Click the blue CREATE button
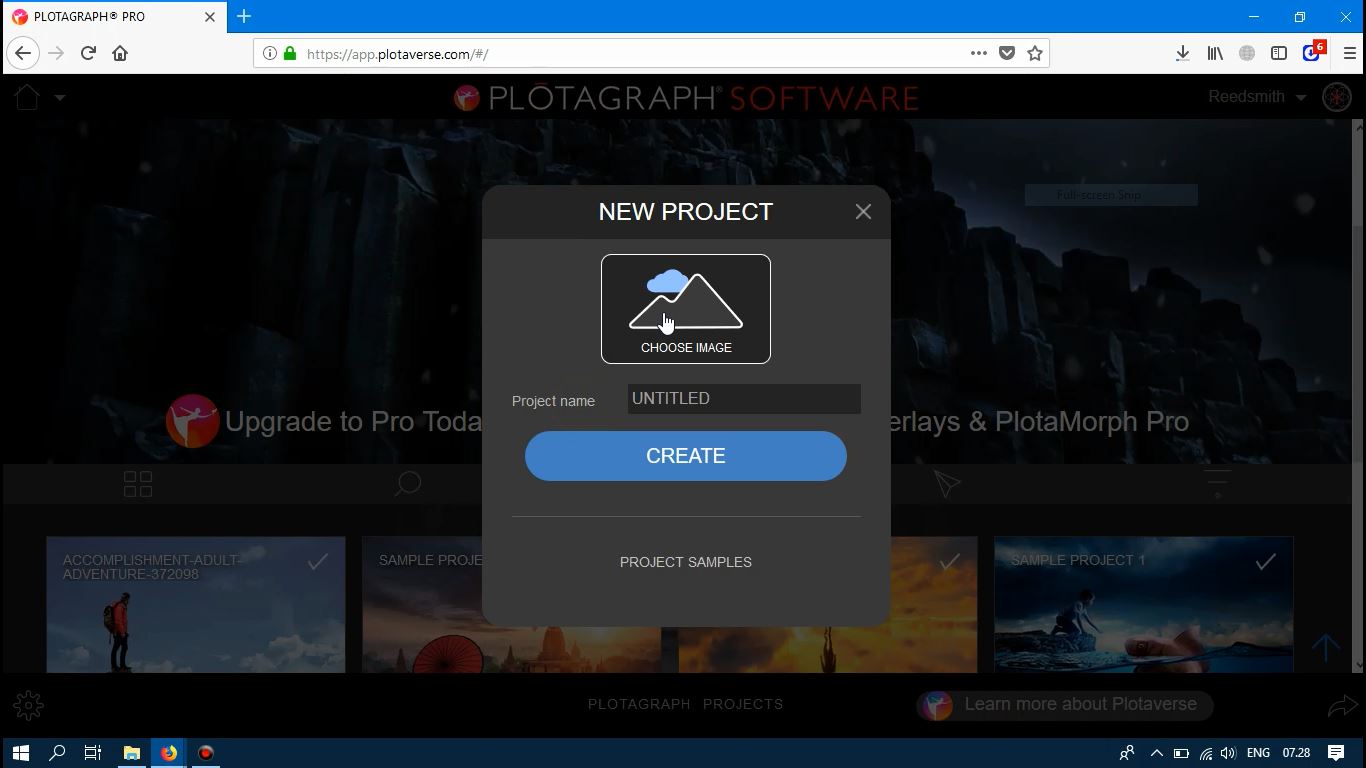This screenshot has height=768, width=1366. tap(686, 456)
